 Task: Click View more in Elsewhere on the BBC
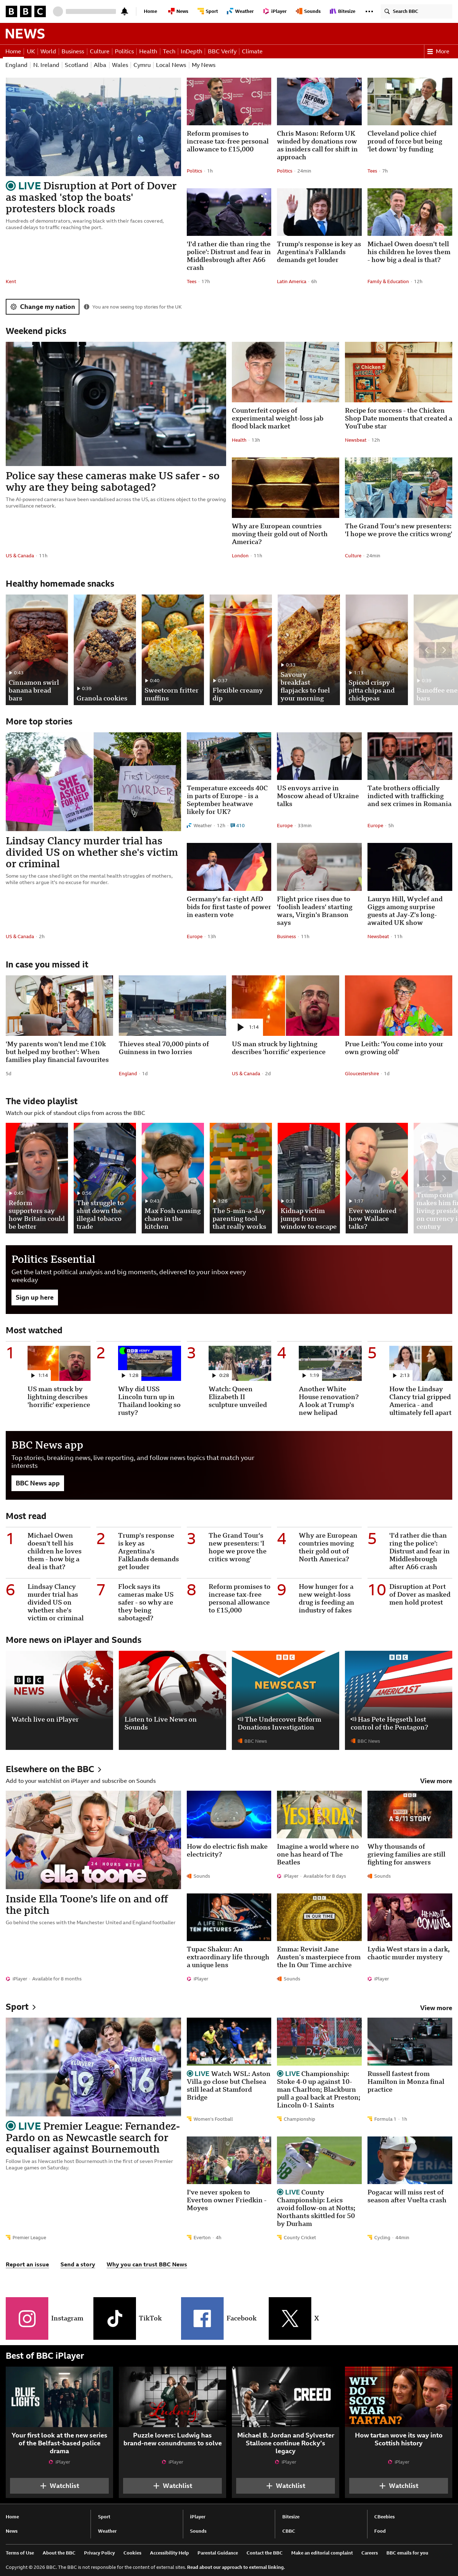[436, 1781]
